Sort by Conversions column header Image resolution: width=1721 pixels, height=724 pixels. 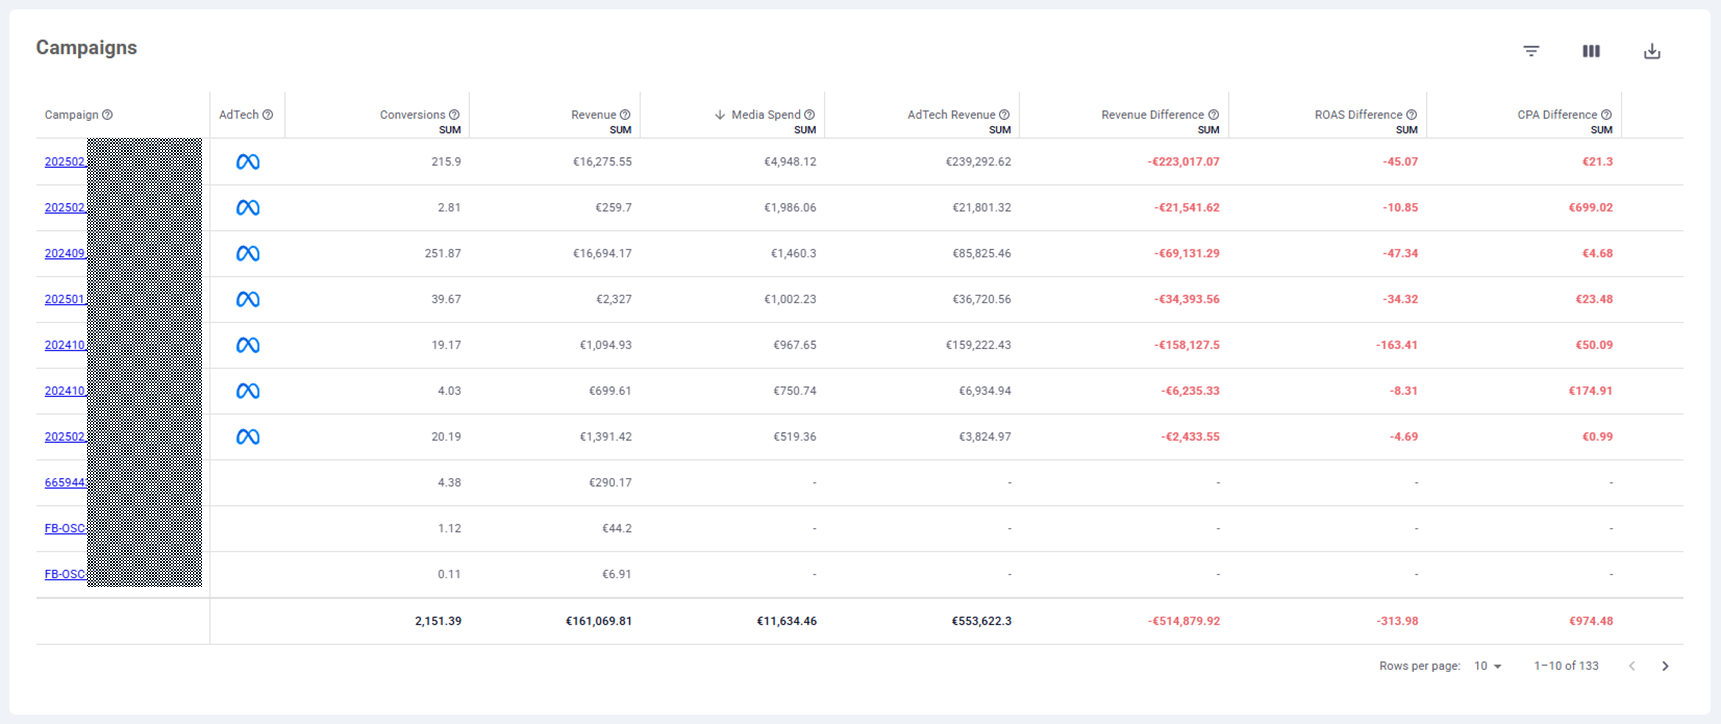412,115
